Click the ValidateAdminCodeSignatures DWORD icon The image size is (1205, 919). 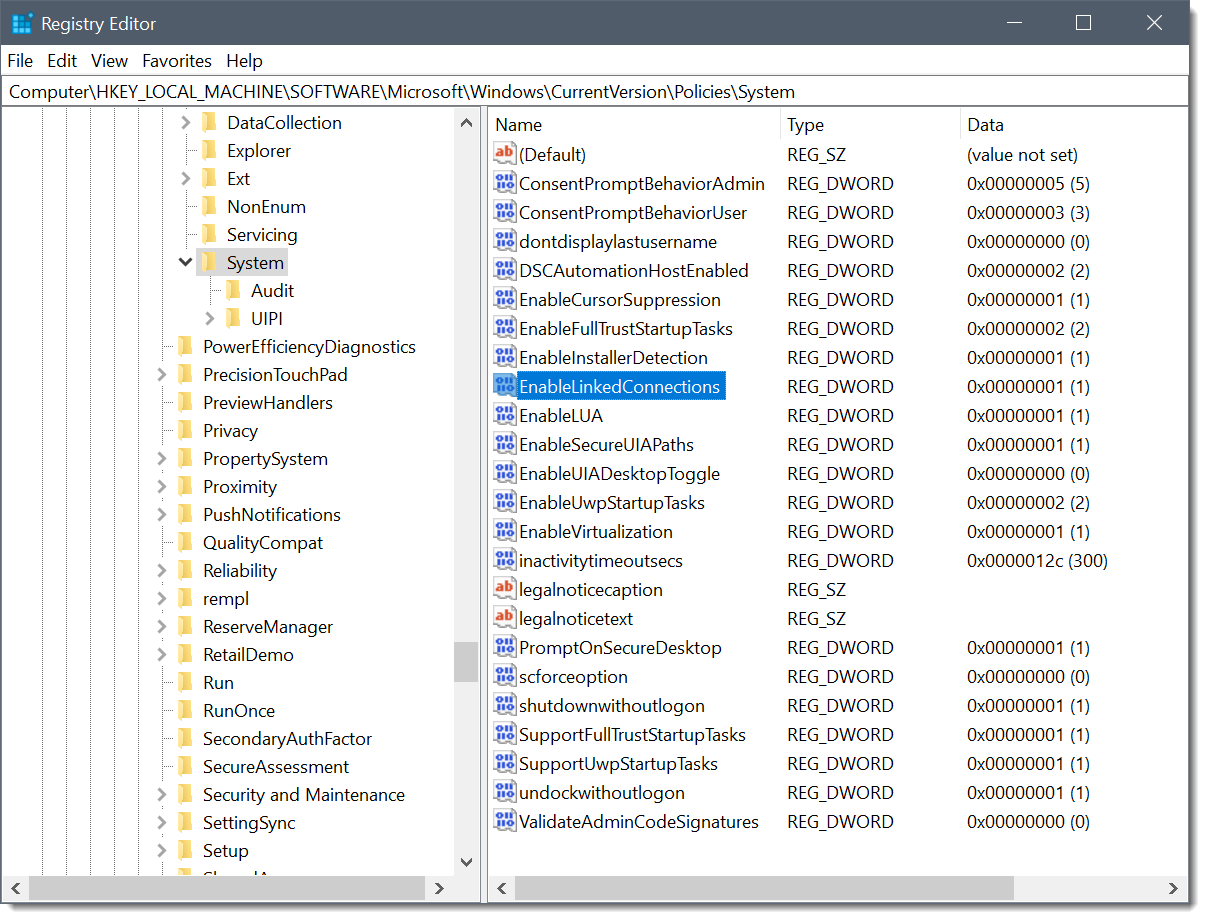tap(504, 821)
